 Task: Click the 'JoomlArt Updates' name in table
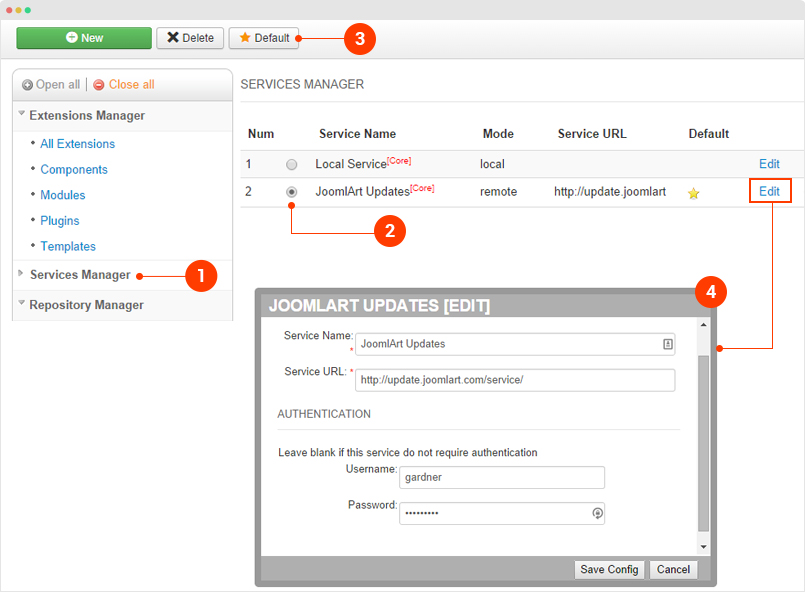point(362,192)
